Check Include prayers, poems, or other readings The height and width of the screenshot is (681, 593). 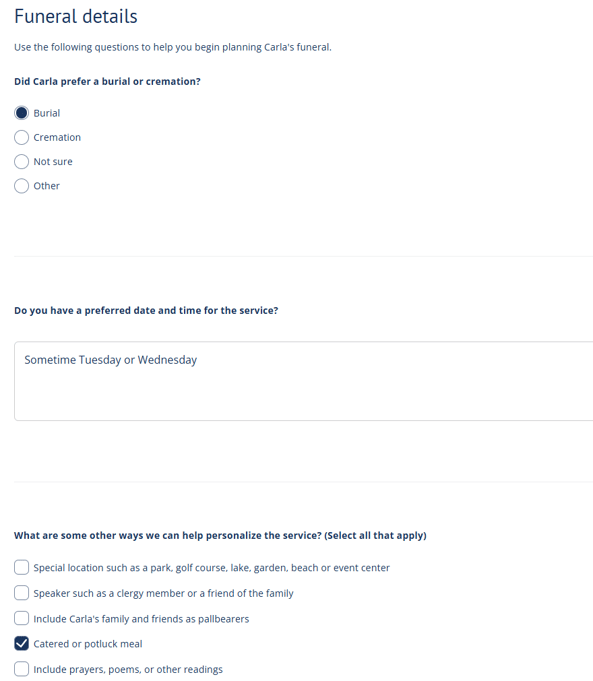click(21, 669)
